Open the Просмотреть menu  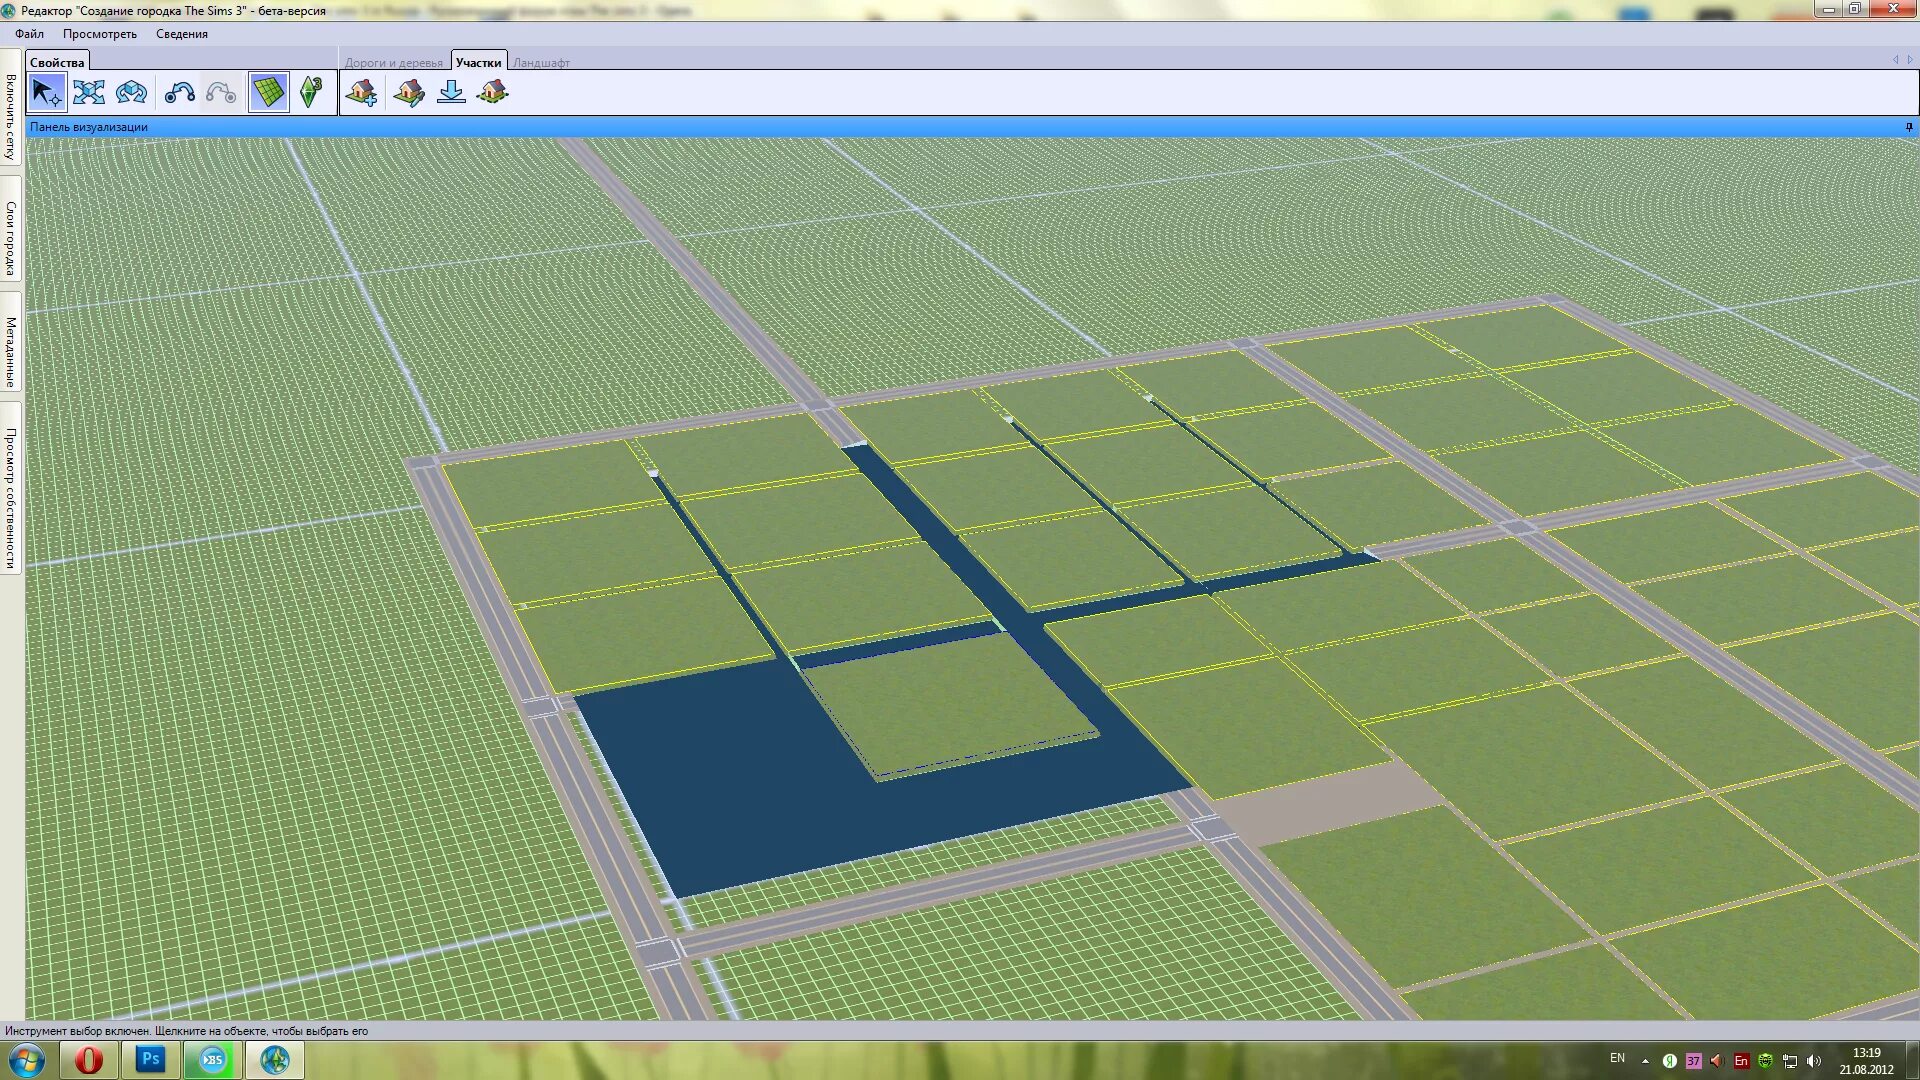(x=100, y=34)
